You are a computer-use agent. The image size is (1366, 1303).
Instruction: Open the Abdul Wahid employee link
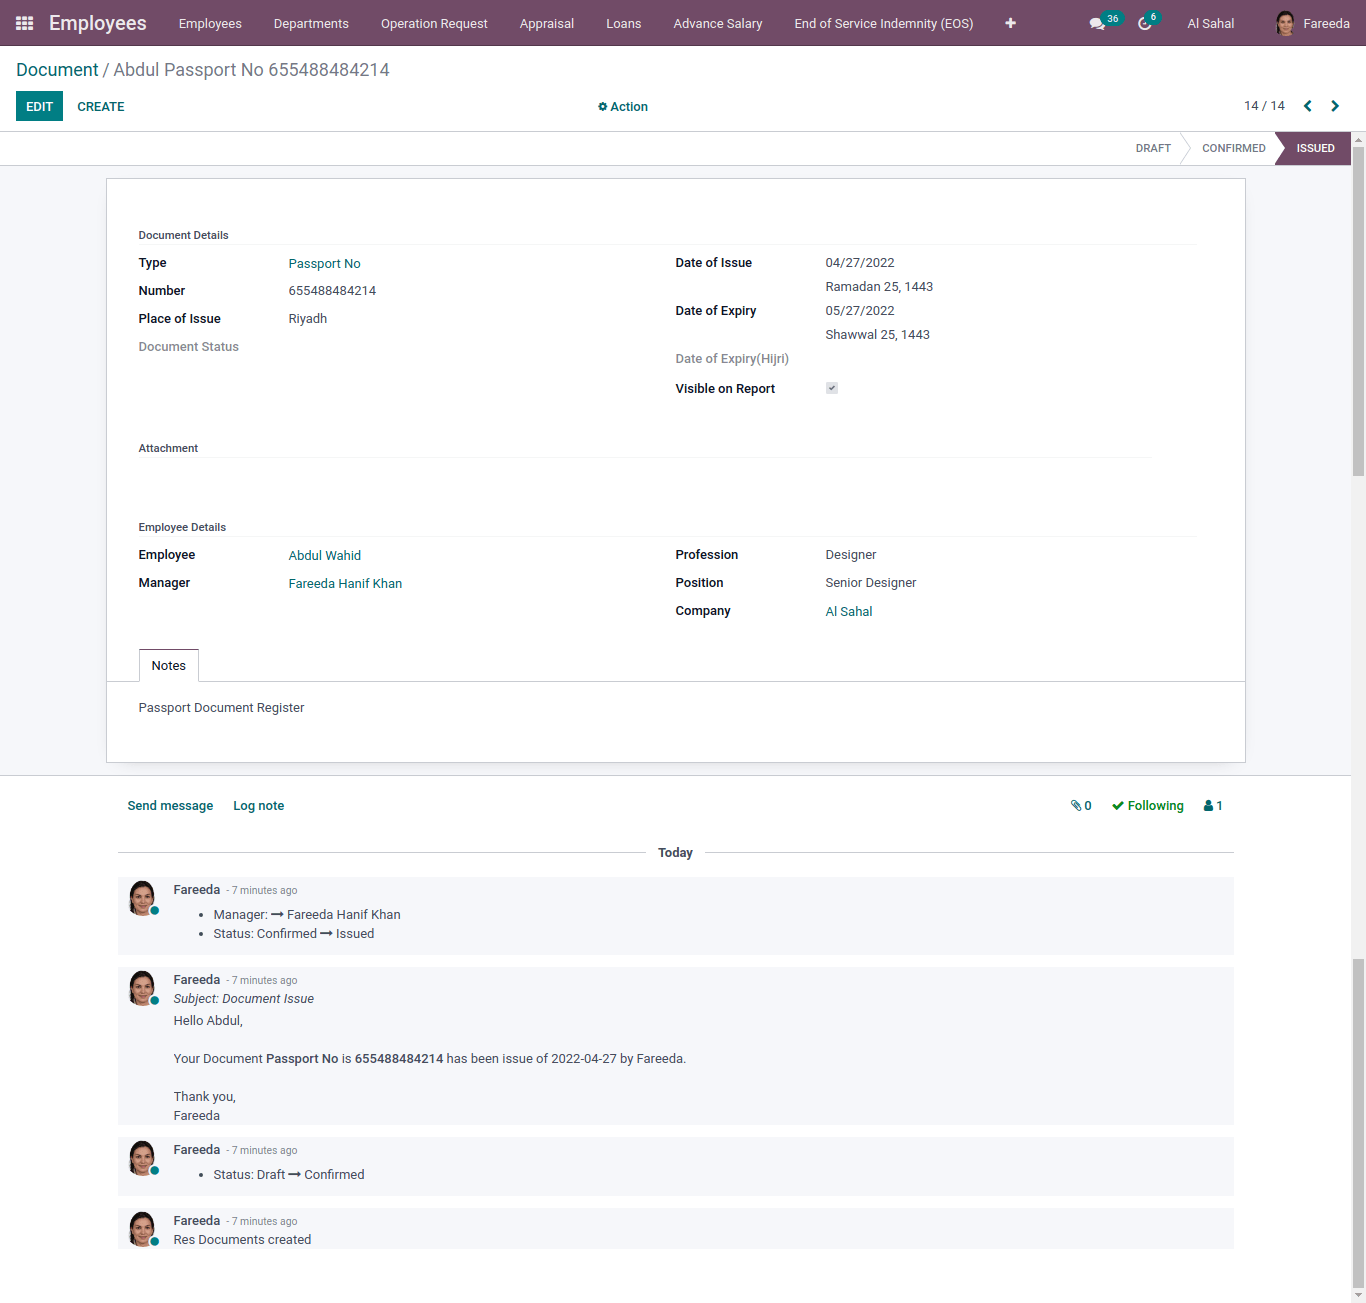click(x=325, y=556)
